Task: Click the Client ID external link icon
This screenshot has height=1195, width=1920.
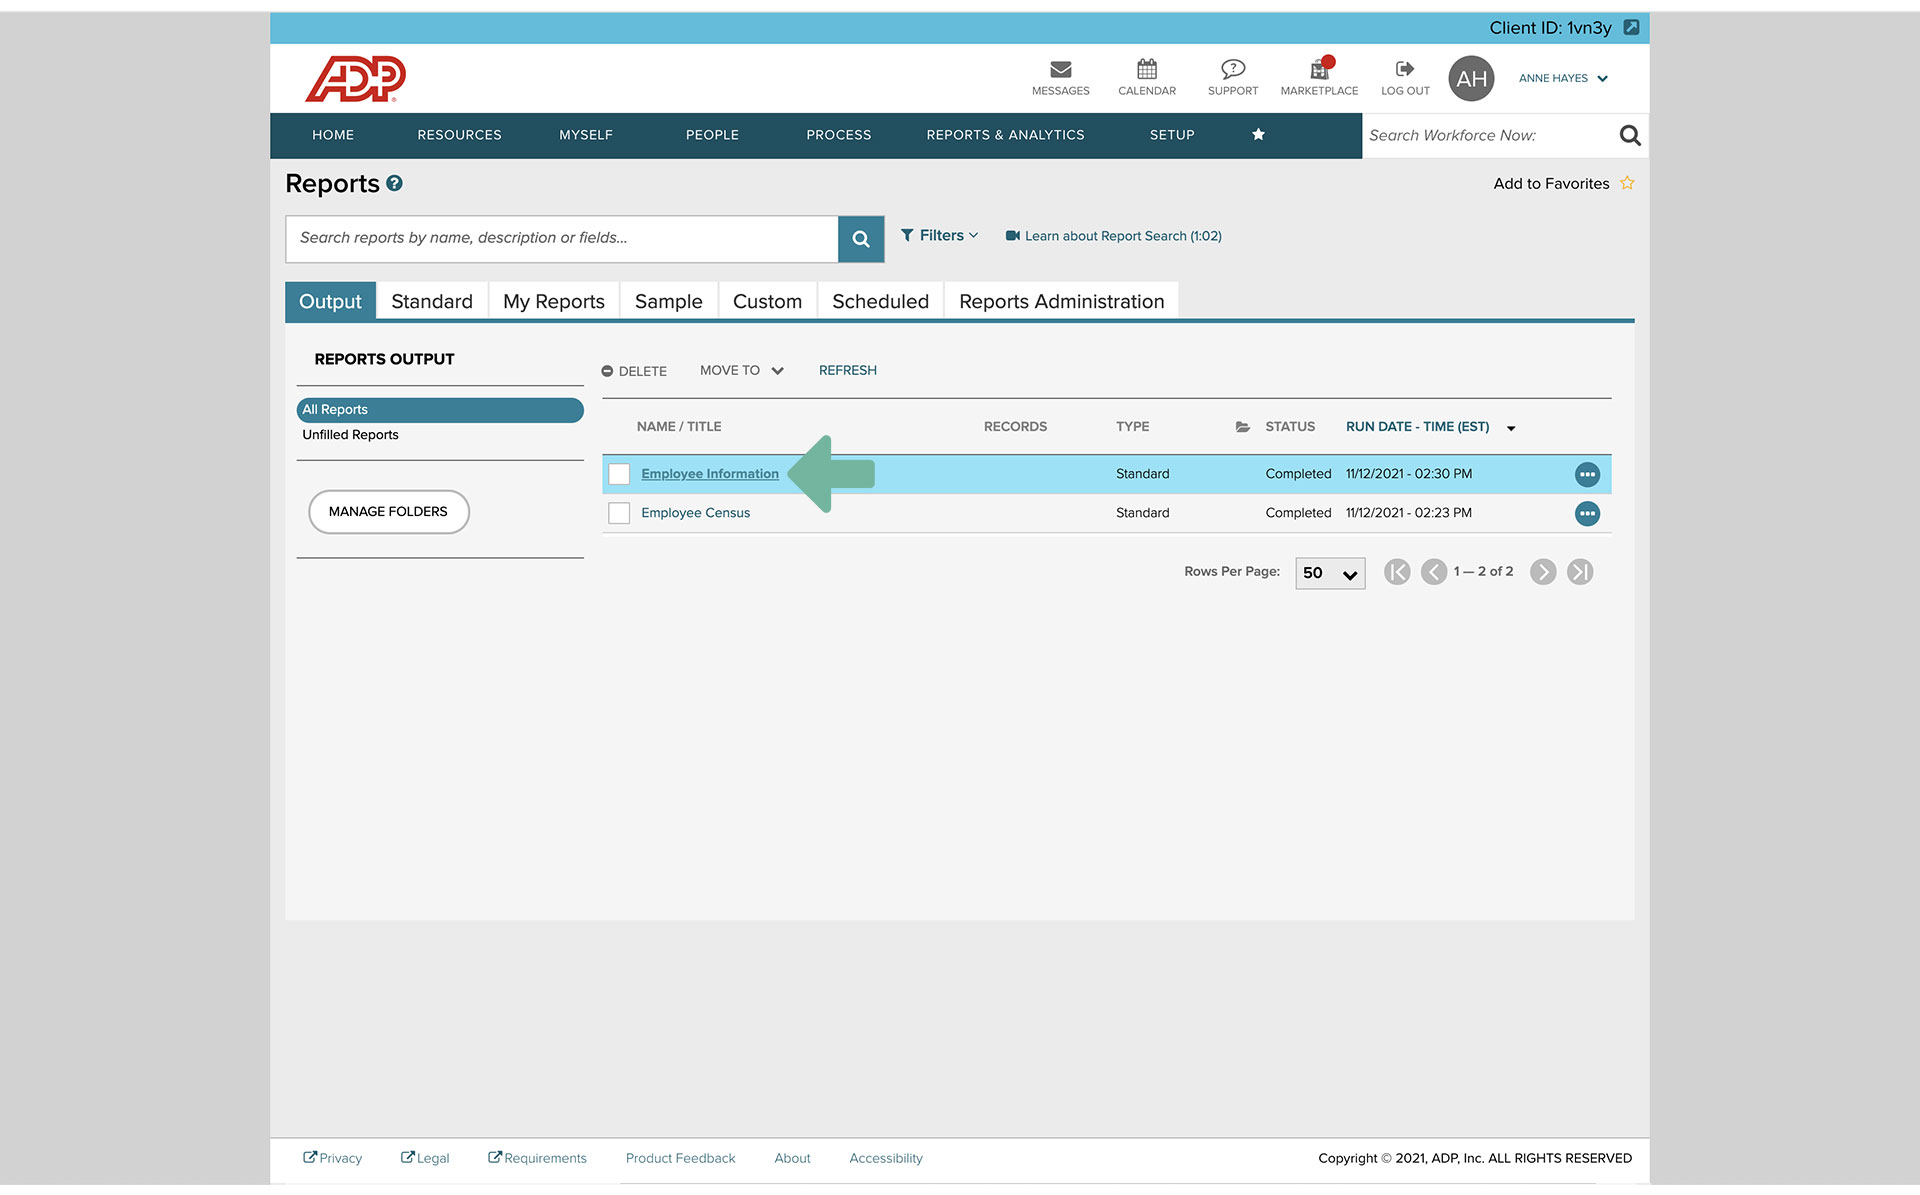Action: tap(1631, 28)
